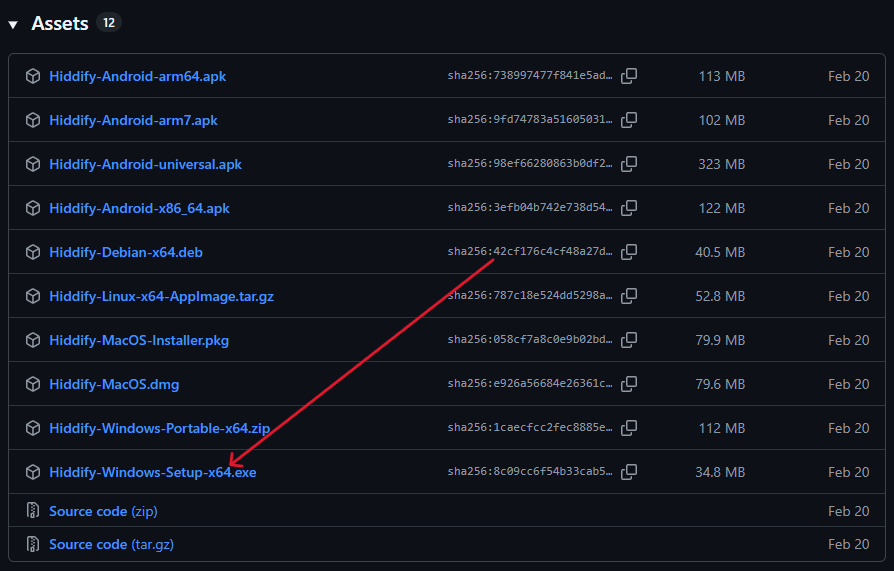Click Feb 20 date in Hiddify-Debian-x64.deb row

point(848,252)
